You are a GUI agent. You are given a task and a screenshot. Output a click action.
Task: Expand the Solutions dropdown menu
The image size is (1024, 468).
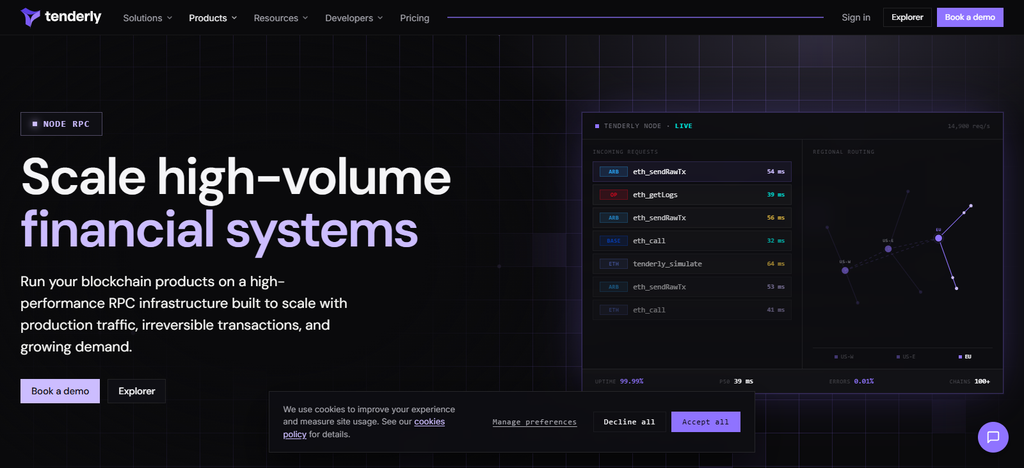[x=148, y=18]
